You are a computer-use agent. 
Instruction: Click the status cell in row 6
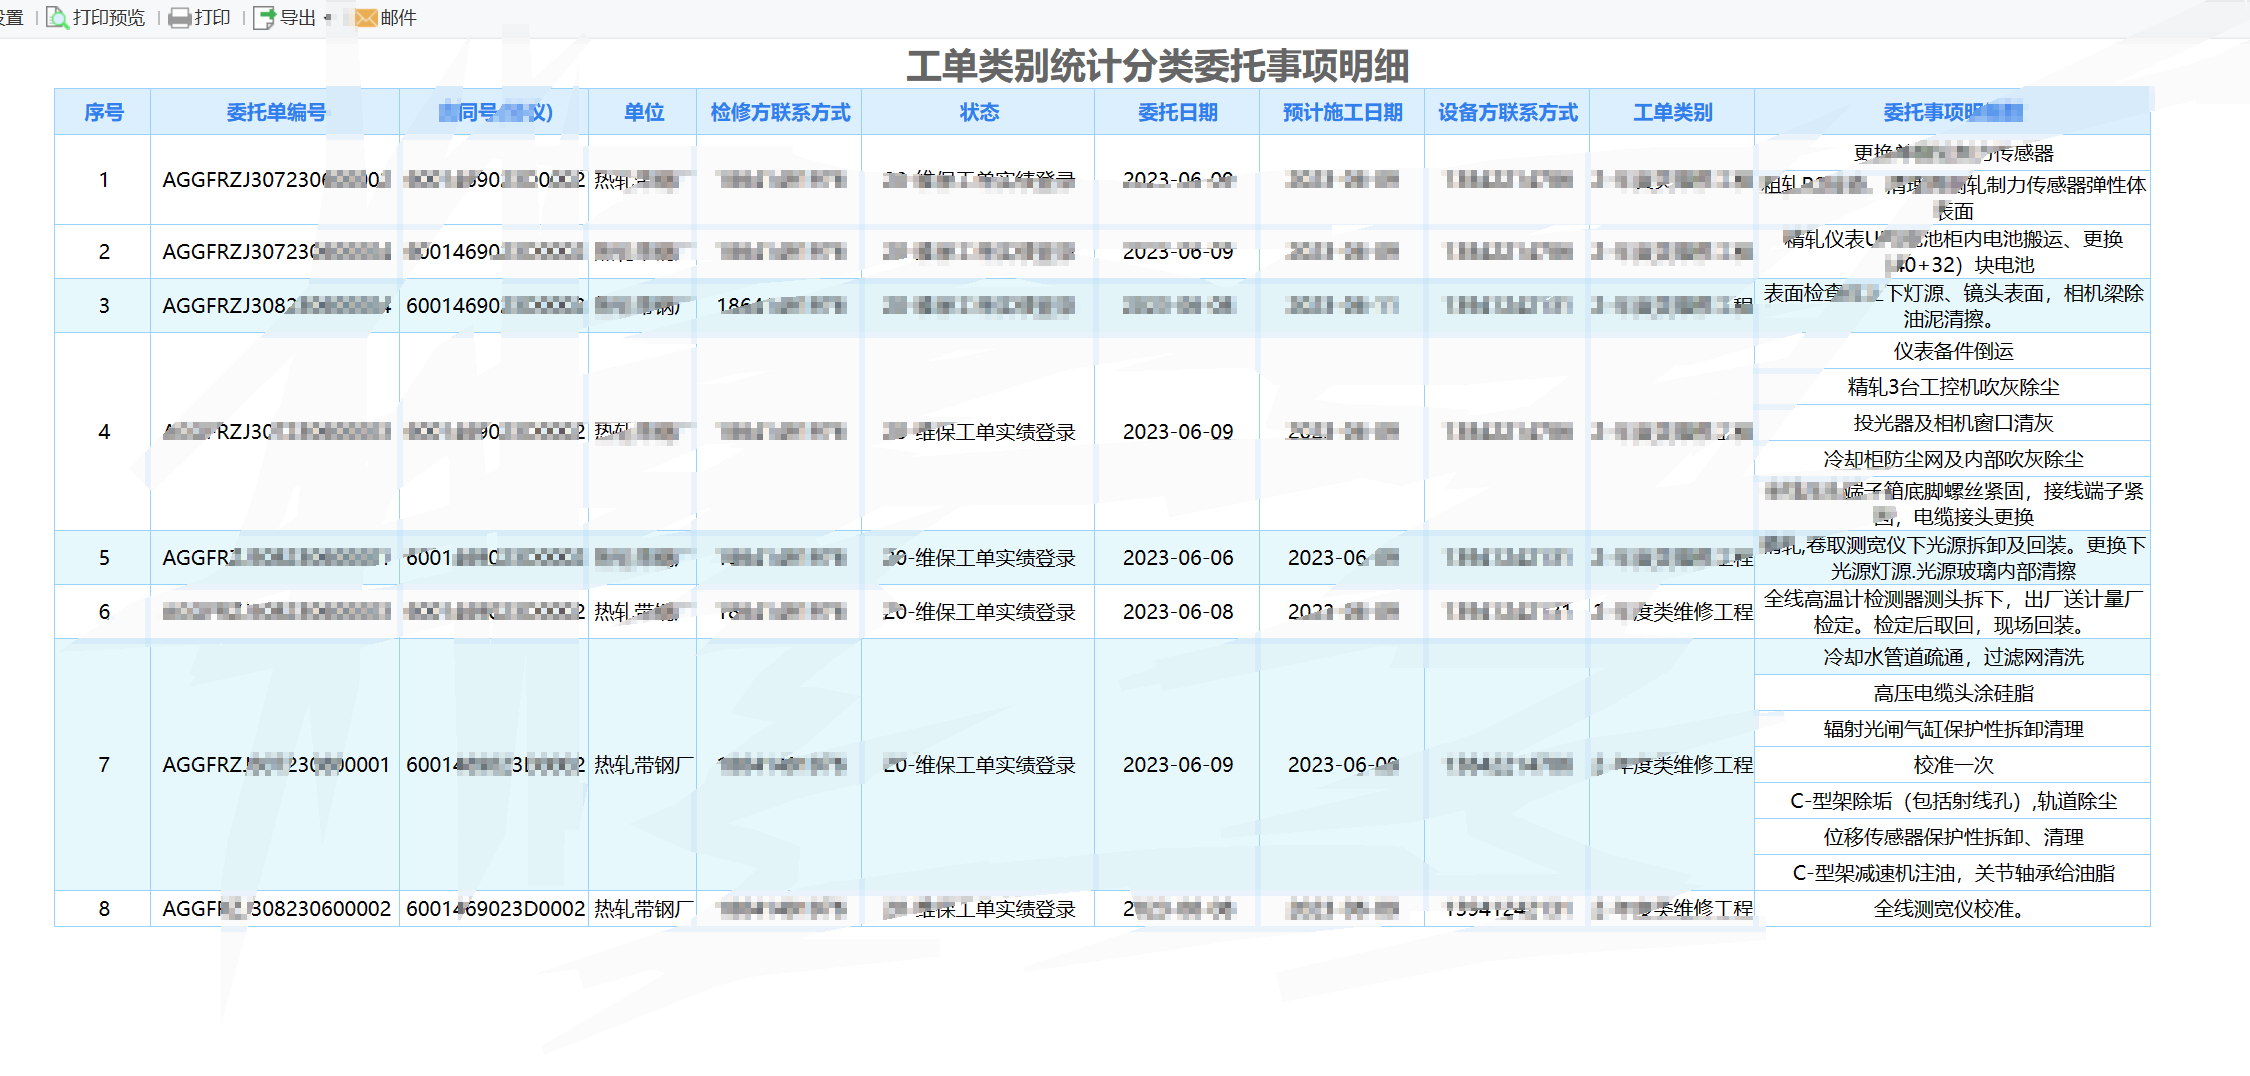(x=979, y=612)
